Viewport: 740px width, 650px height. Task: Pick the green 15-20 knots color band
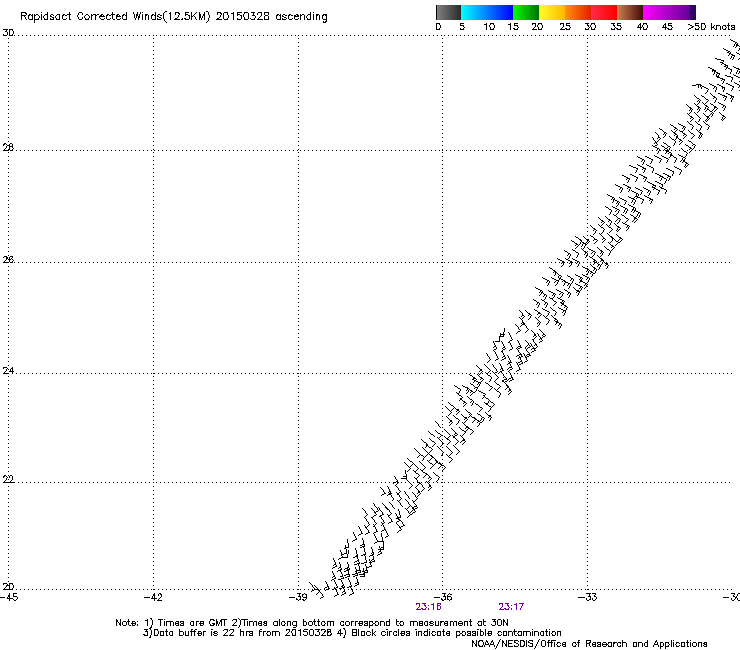coord(526,13)
